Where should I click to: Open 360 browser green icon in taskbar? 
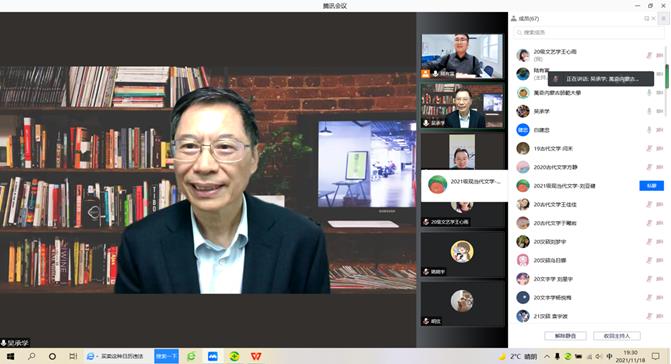(191, 356)
